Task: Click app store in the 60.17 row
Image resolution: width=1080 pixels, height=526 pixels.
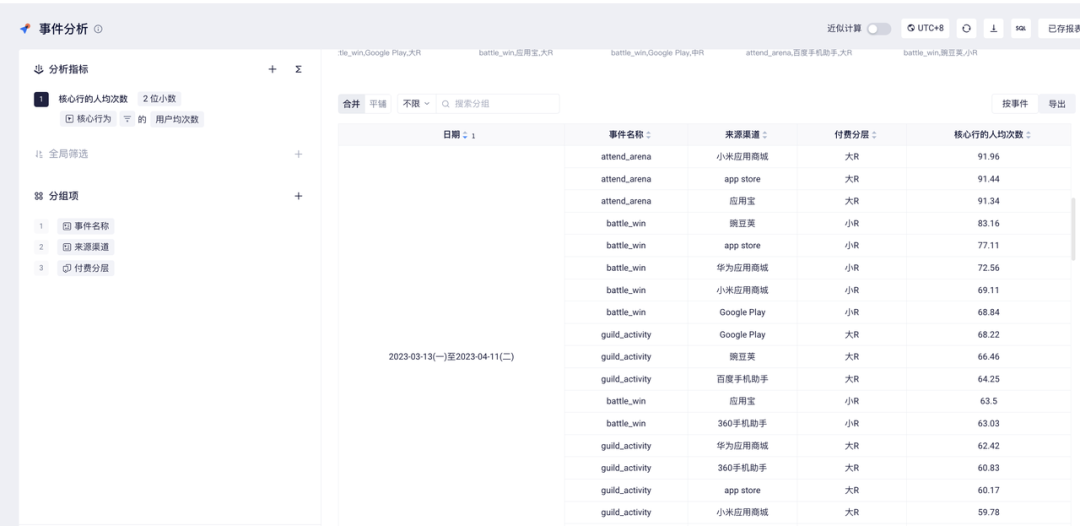Action: [x=742, y=490]
